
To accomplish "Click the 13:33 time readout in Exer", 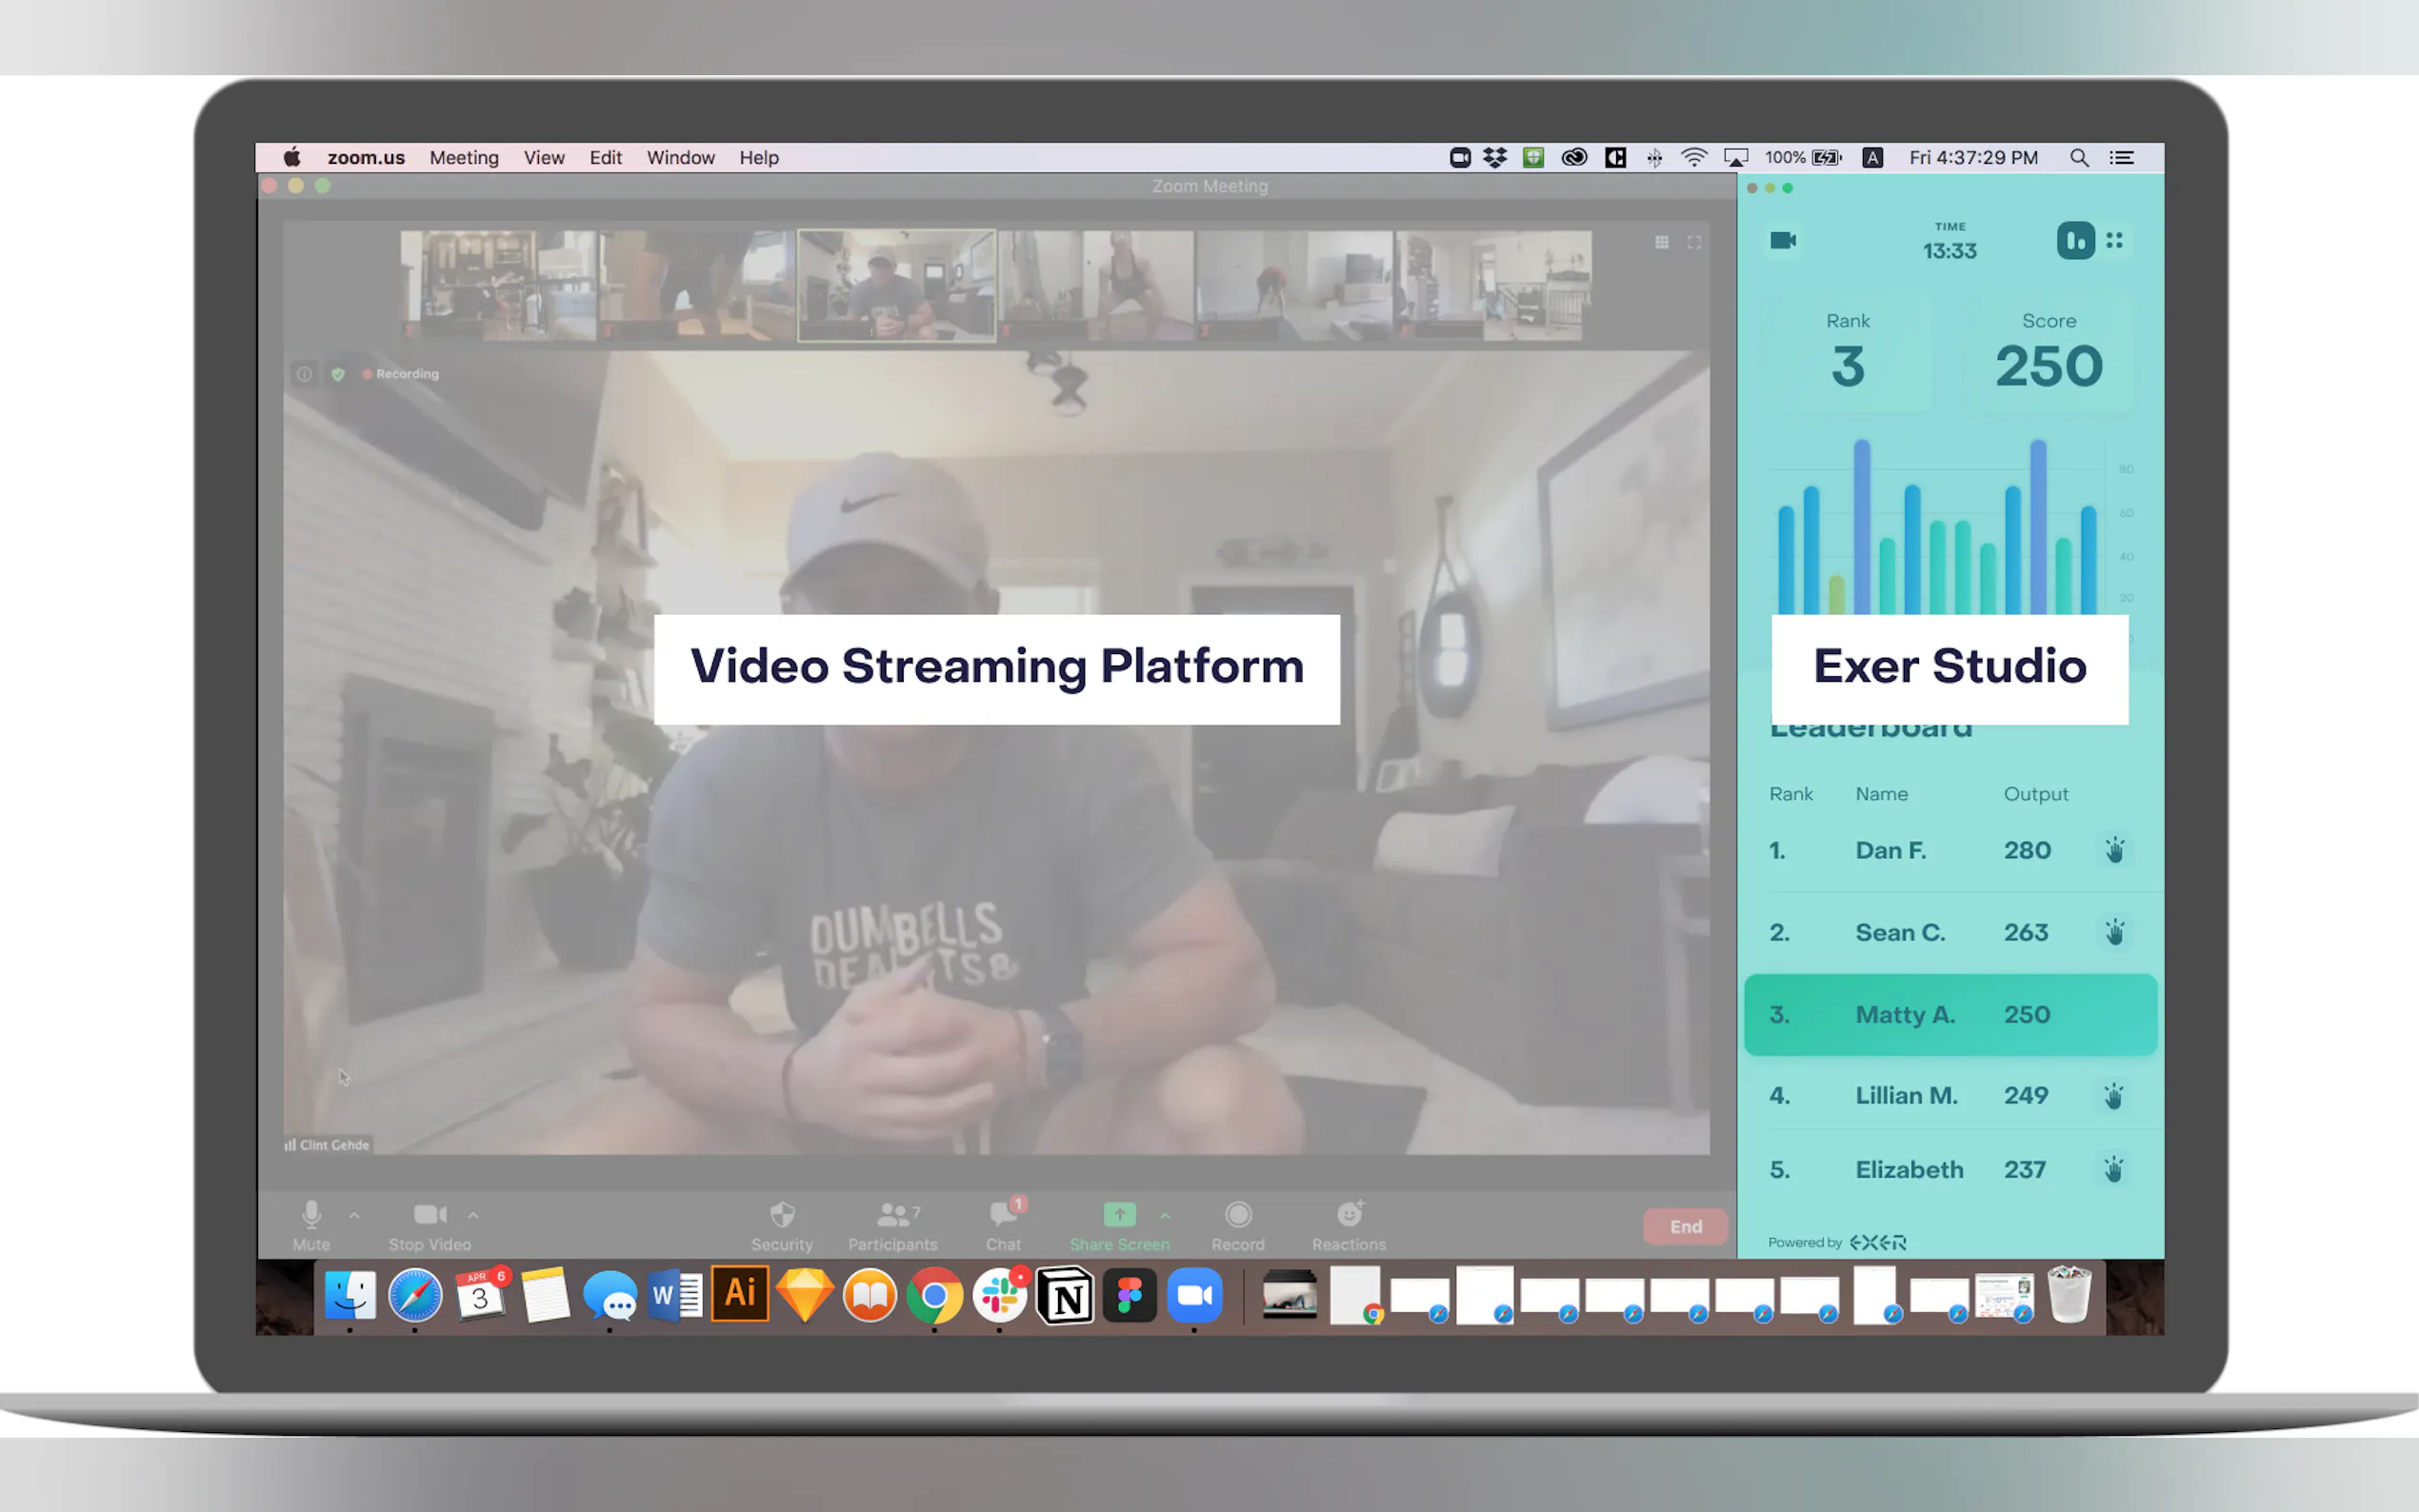I will click(x=1949, y=251).
